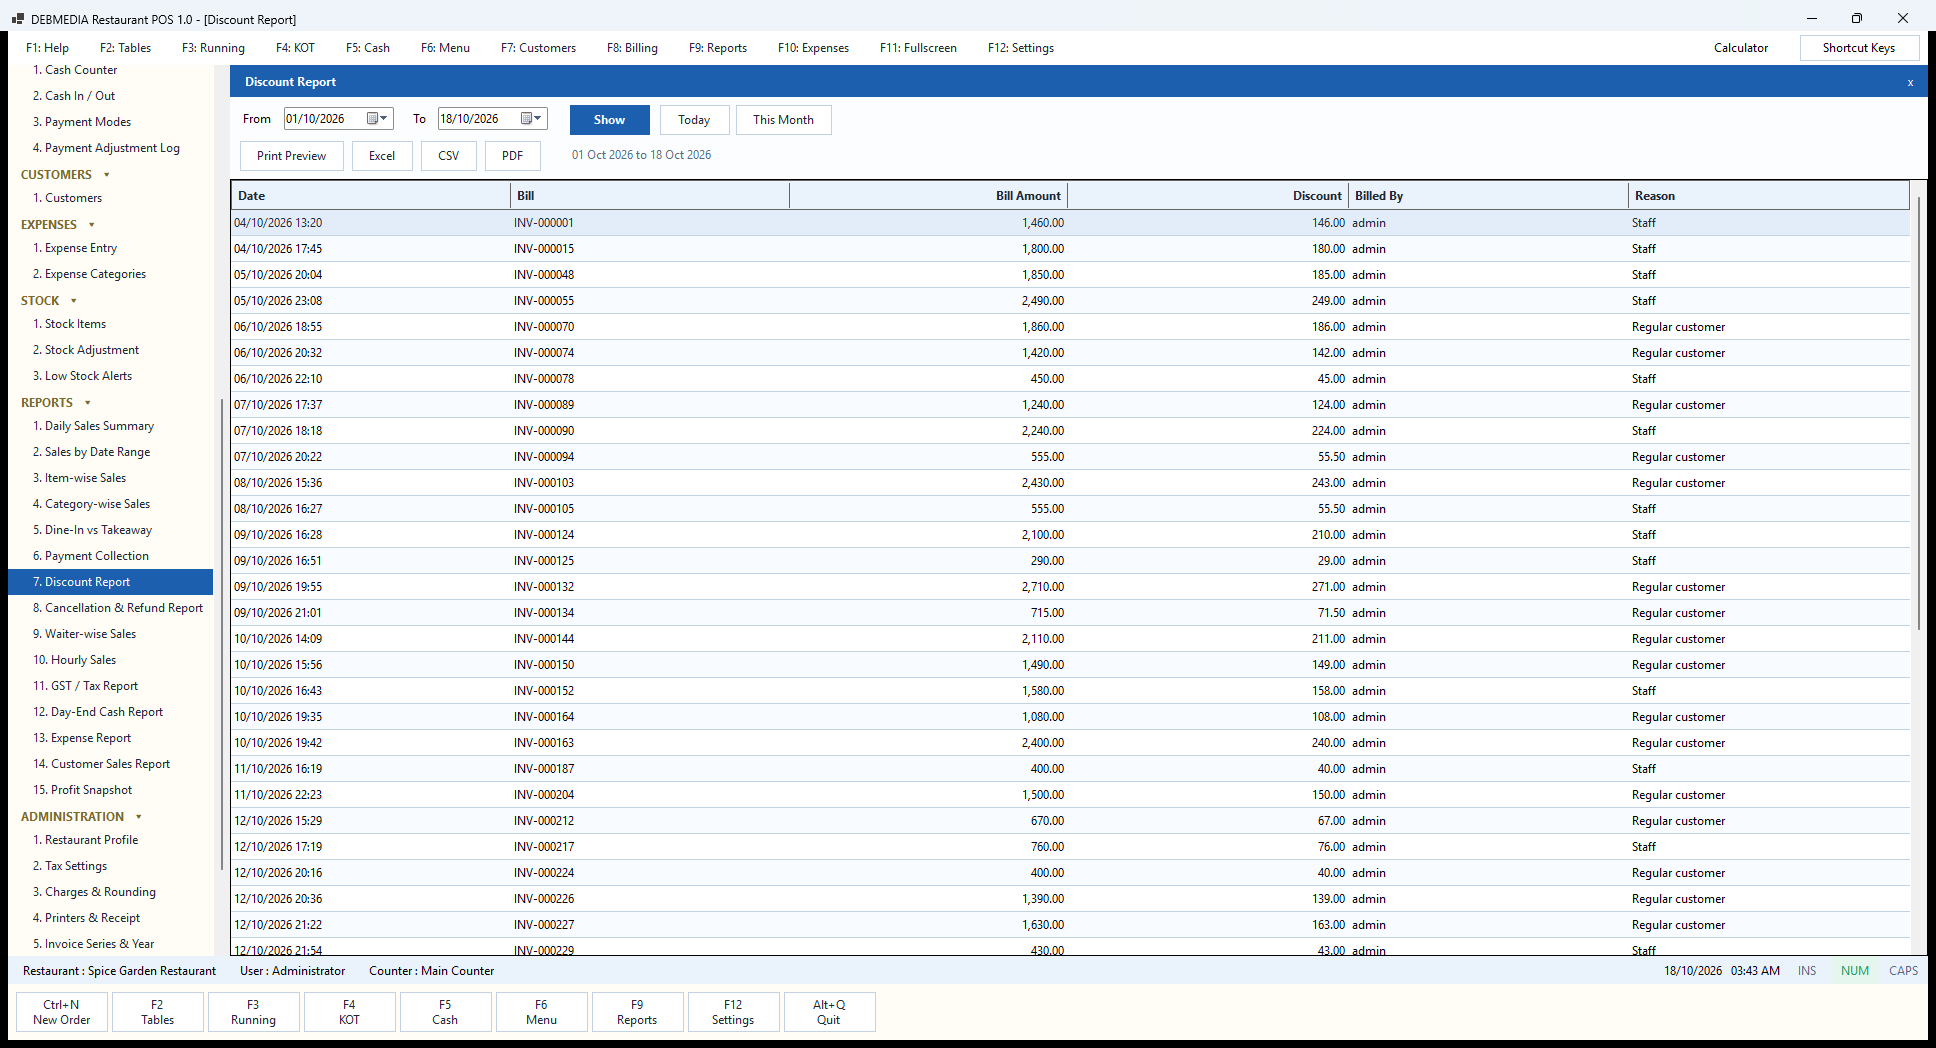This screenshot has height=1048, width=1936.
Task: Open F7: Customers menu item
Action: [538, 48]
